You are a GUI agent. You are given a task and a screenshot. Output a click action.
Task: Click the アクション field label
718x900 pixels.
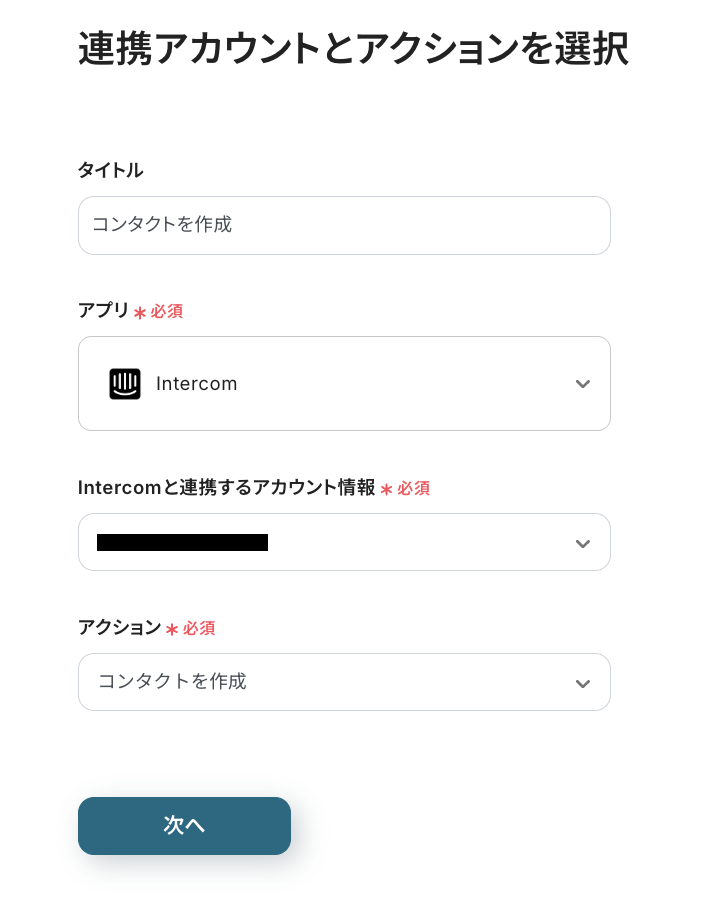point(119,628)
